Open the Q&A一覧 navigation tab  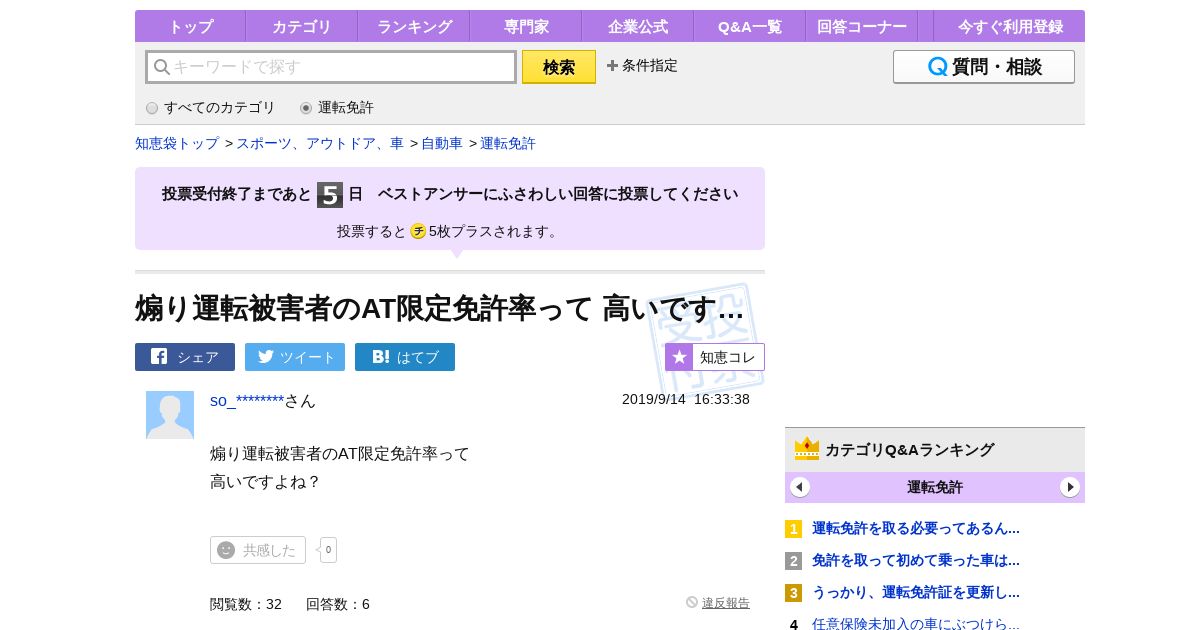tap(750, 26)
